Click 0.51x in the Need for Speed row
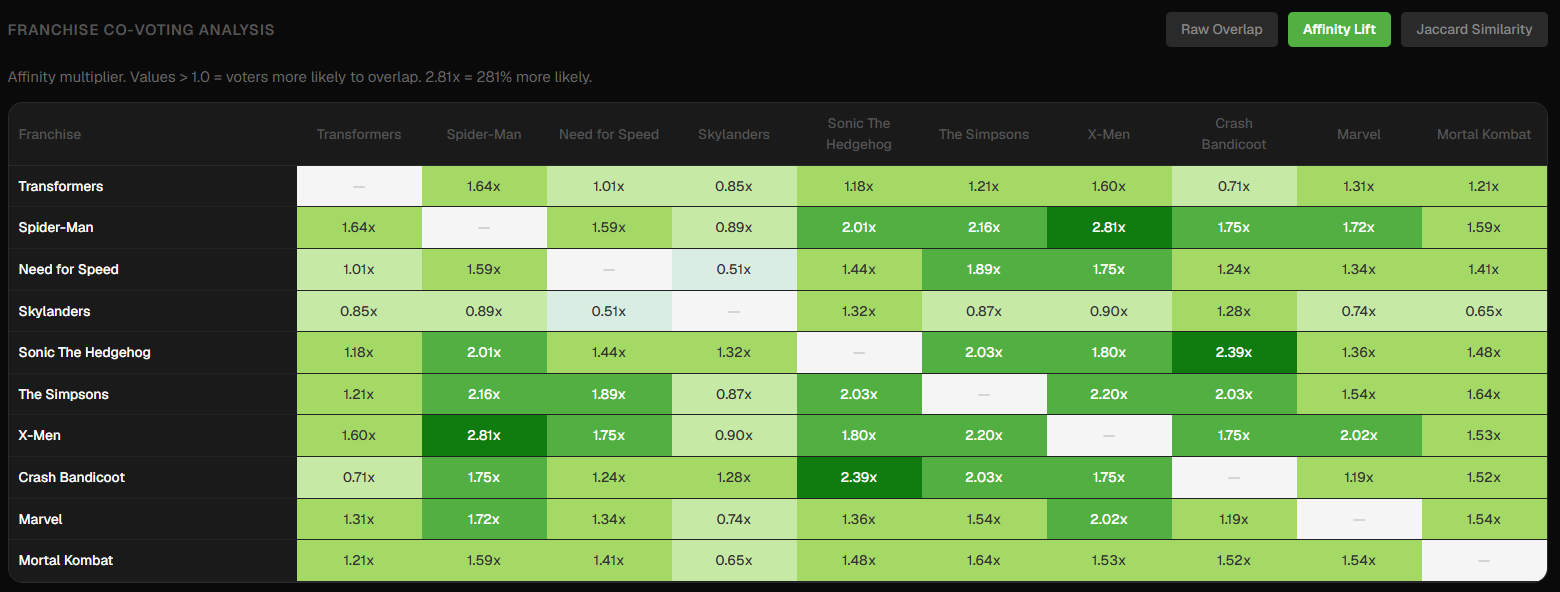This screenshot has height=592, width=1560. click(734, 270)
